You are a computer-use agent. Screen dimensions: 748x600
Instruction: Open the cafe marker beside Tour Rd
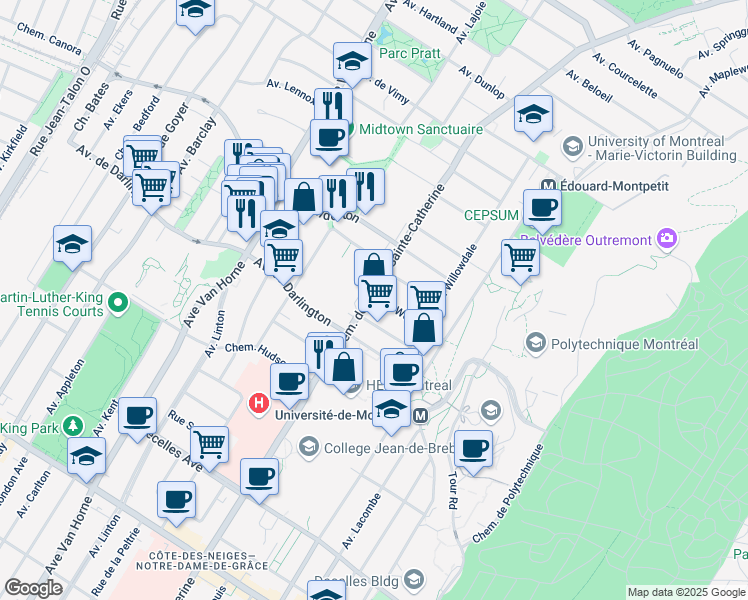473,450
